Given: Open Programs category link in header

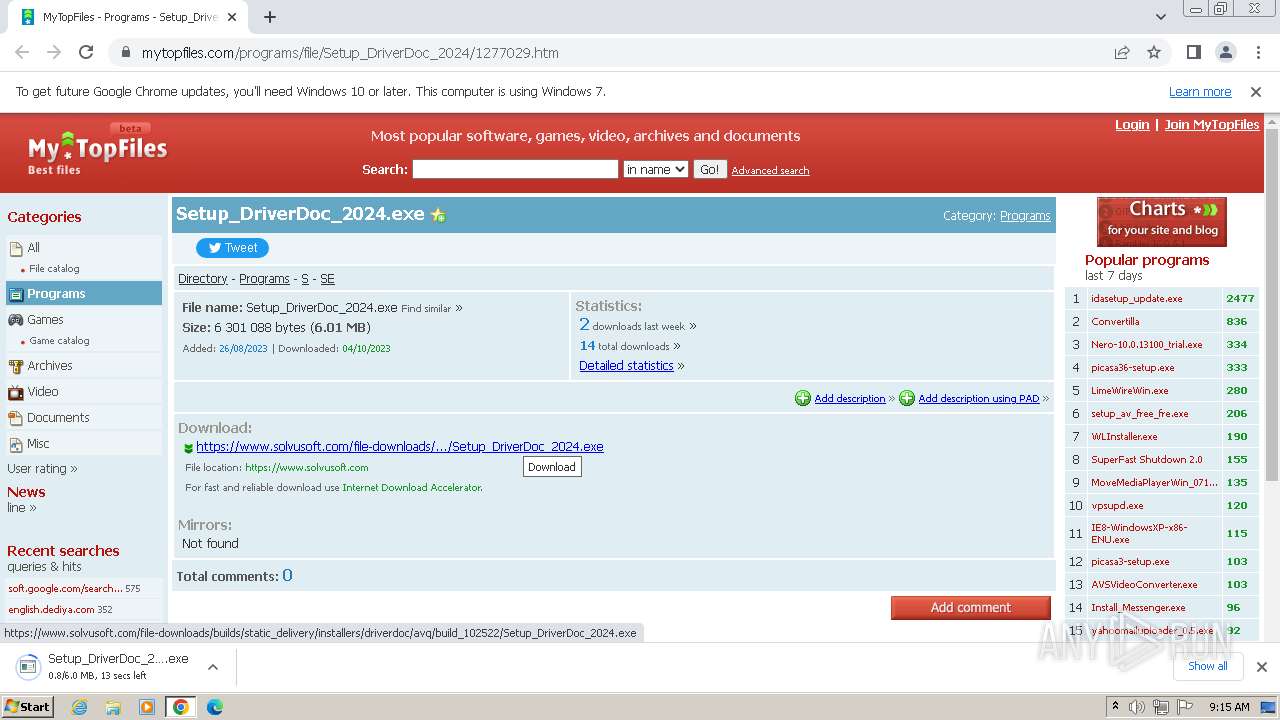Looking at the screenshot, I should pos(1025,216).
